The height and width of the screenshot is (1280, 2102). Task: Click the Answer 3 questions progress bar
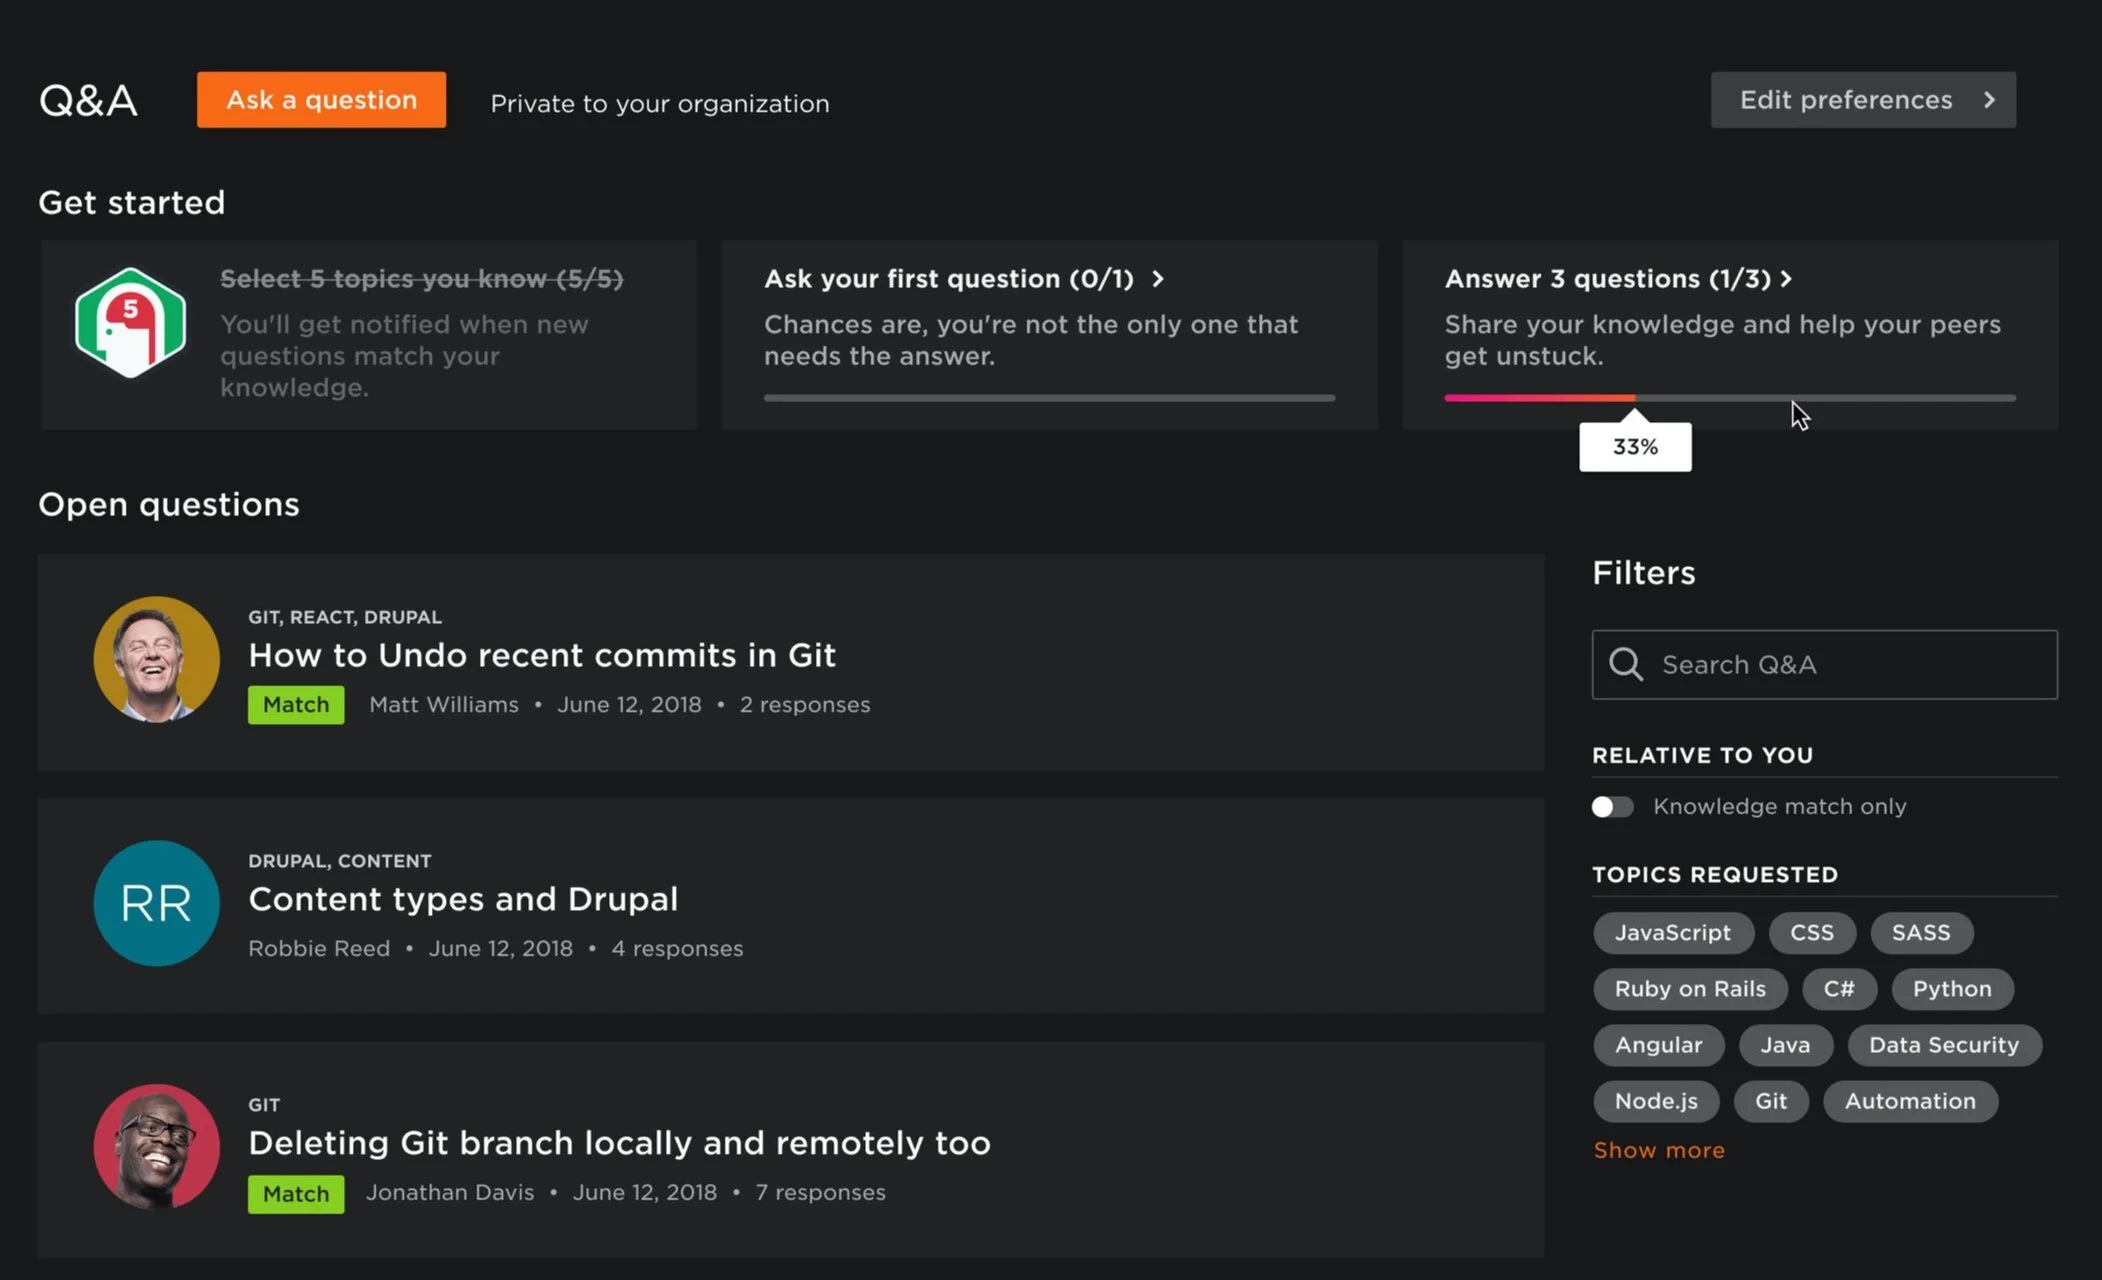(1729, 398)
